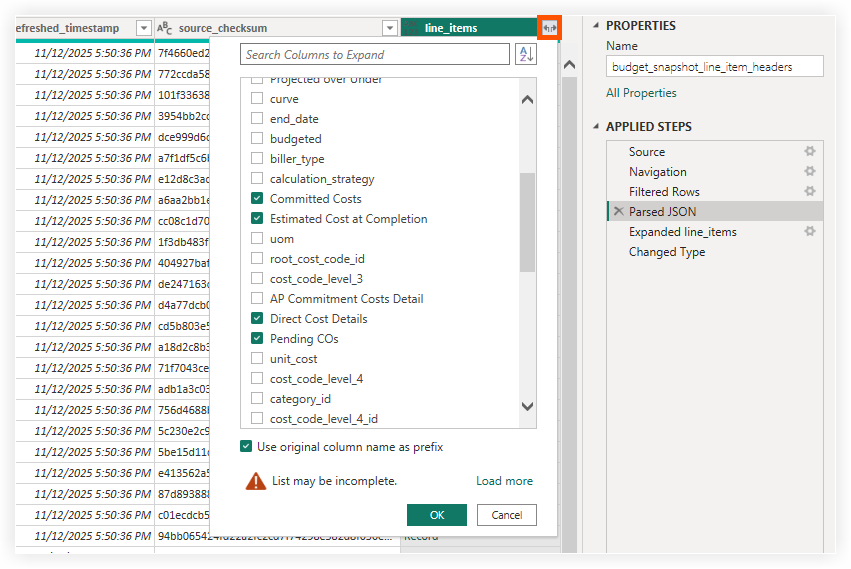Check the curve column checkbox
The width and height of the screenshot is (851, 569).
point(257,99)
